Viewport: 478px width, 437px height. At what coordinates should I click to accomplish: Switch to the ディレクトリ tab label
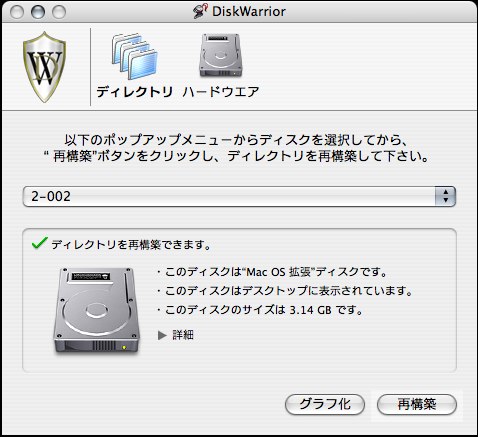(x=135, y=92)
